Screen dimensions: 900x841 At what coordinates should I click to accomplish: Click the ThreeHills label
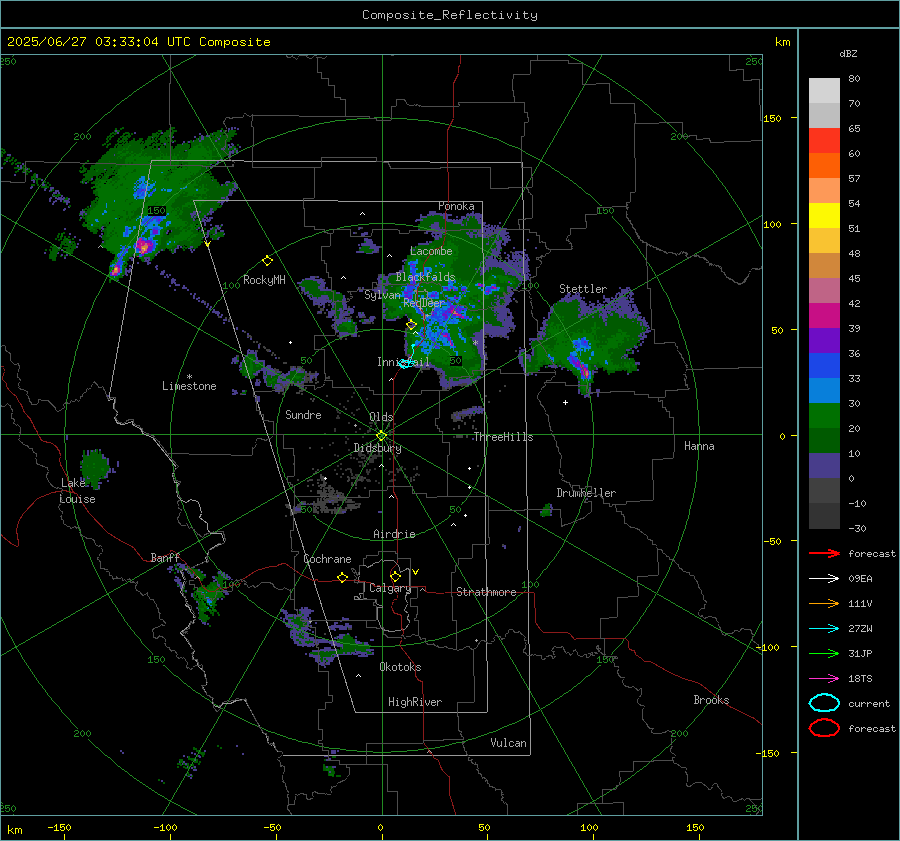click(503, 437)
